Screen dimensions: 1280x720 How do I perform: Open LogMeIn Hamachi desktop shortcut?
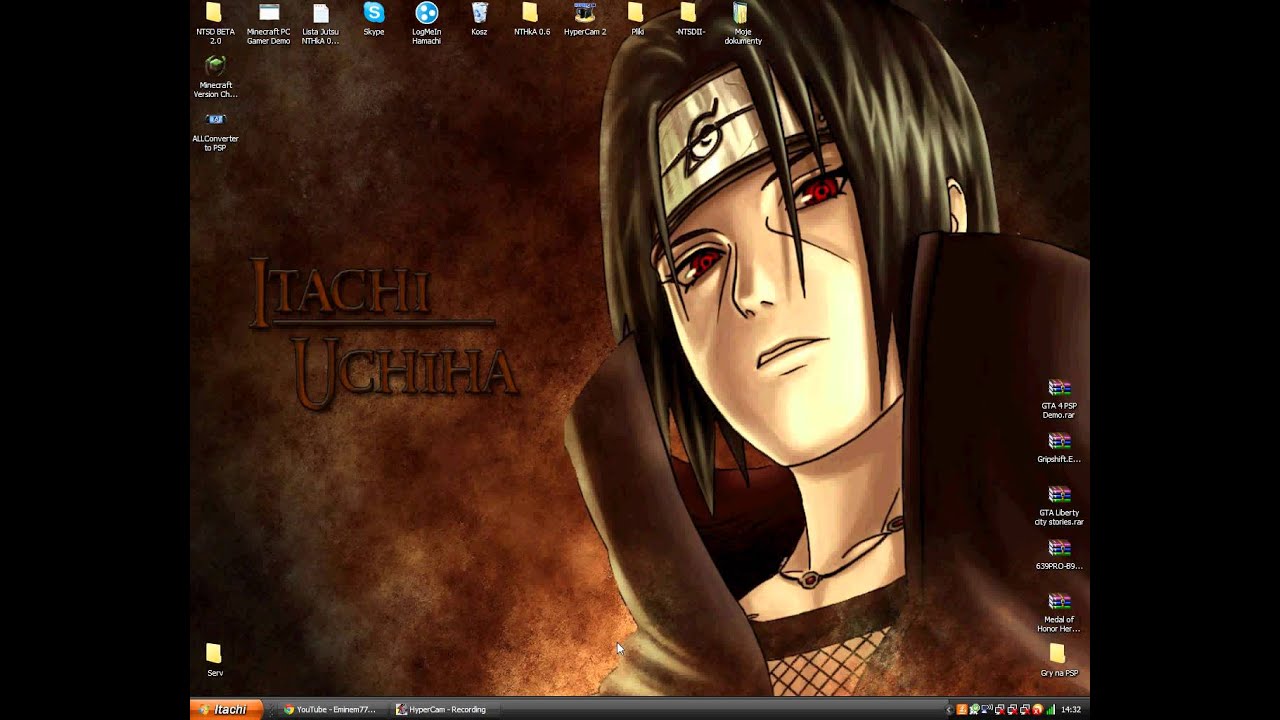pos(427,24)
